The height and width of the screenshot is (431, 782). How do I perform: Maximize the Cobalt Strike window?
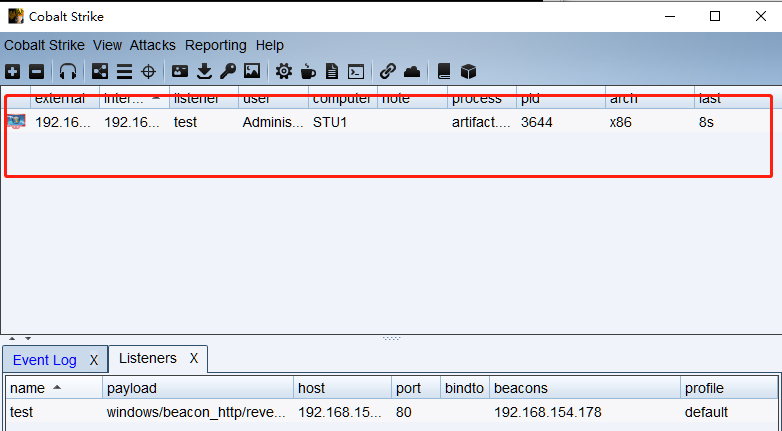tap(715, 16)
